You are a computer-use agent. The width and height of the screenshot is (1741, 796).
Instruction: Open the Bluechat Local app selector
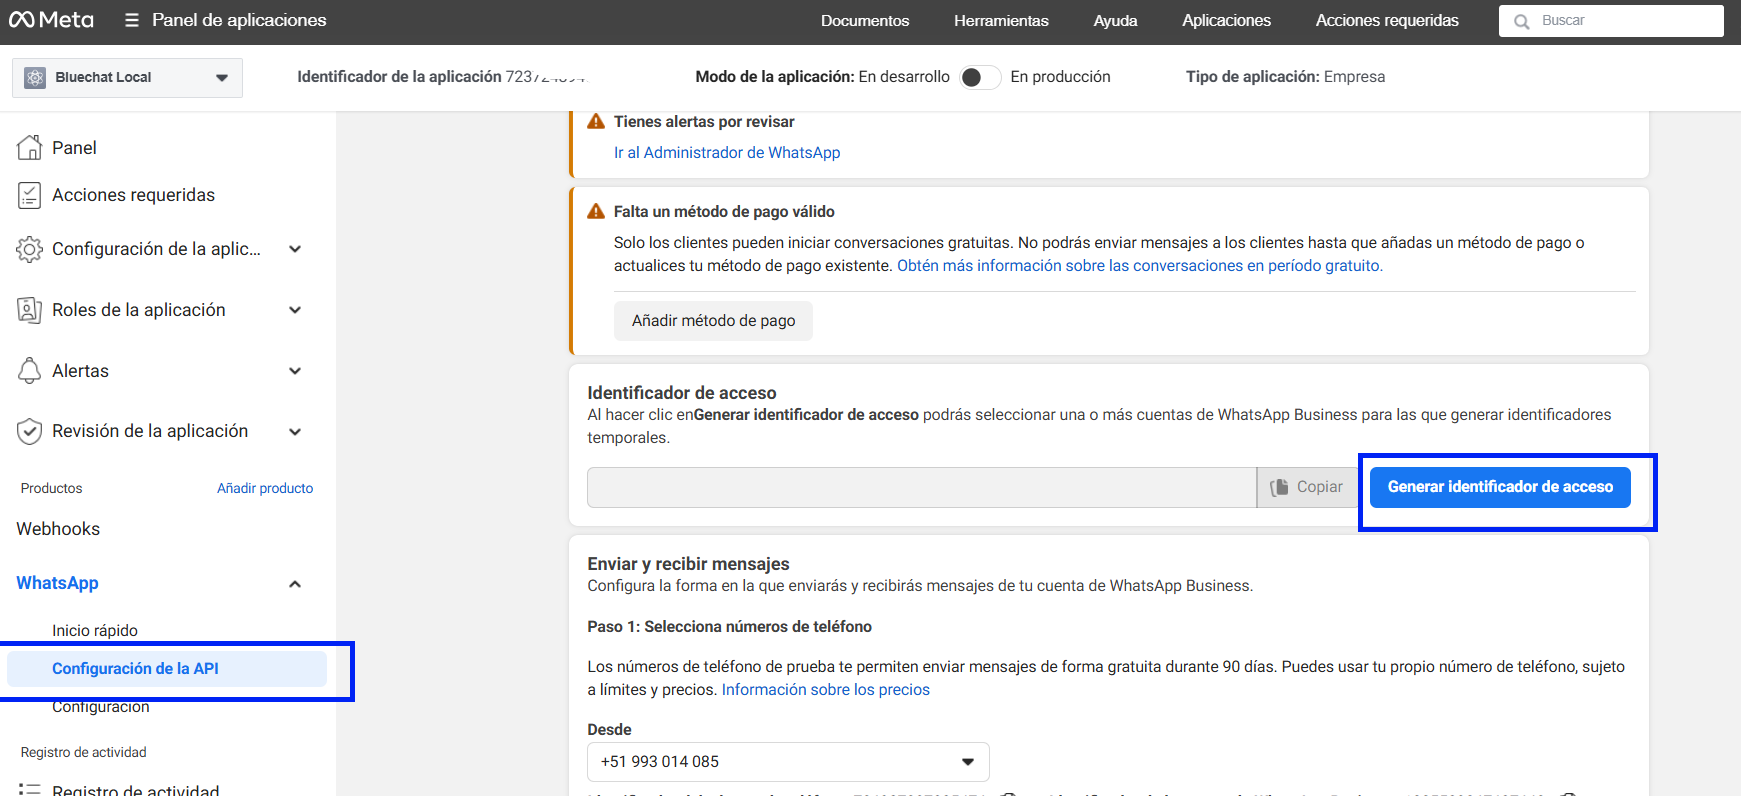(127, 77)
